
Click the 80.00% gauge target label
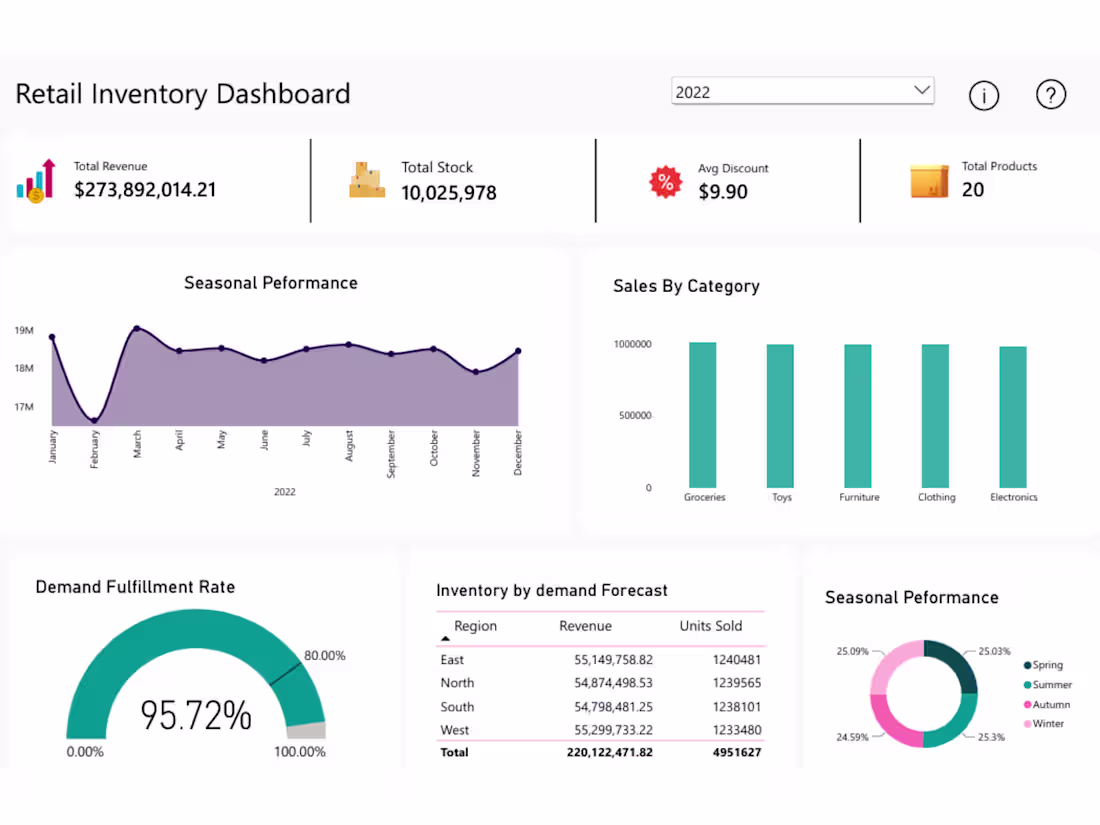tap(324, 655)
